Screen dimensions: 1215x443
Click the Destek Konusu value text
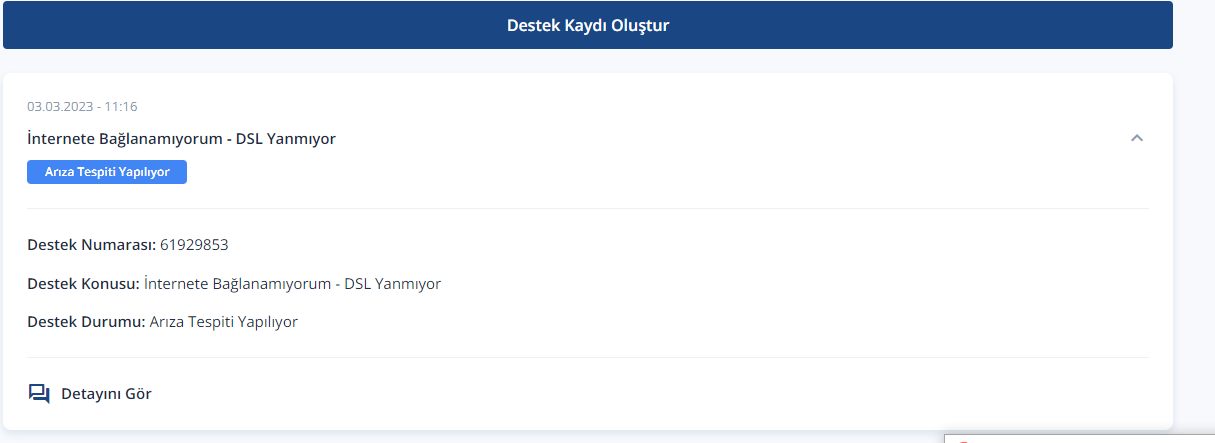click(x=292, y=284)
